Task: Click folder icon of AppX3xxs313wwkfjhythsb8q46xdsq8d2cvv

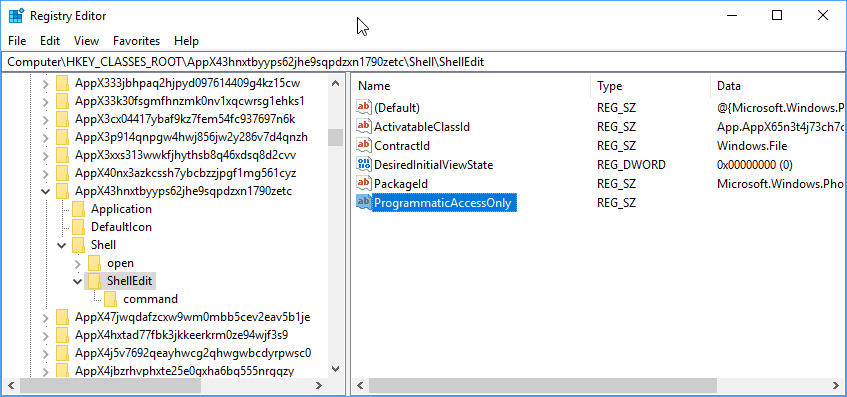Action: coord(63,155)
